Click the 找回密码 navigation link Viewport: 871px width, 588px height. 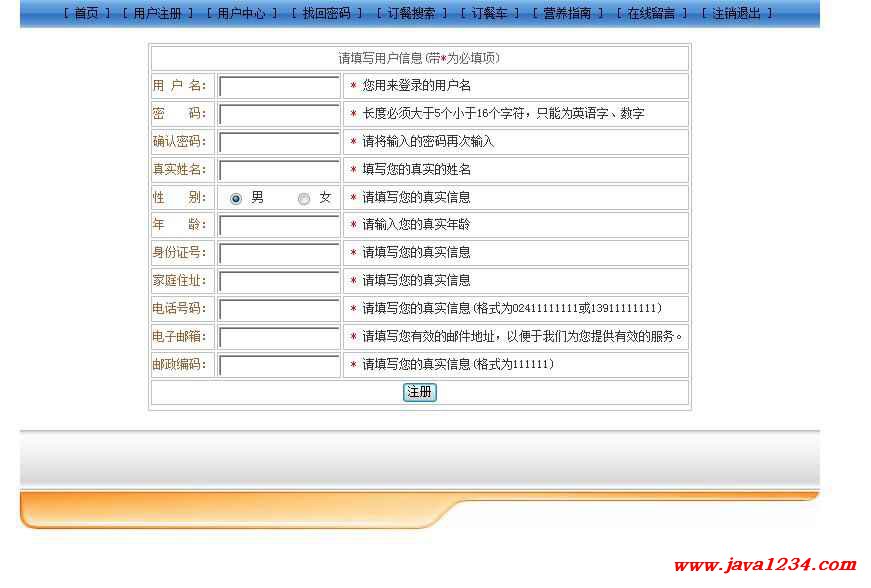(x=326, y=14)
